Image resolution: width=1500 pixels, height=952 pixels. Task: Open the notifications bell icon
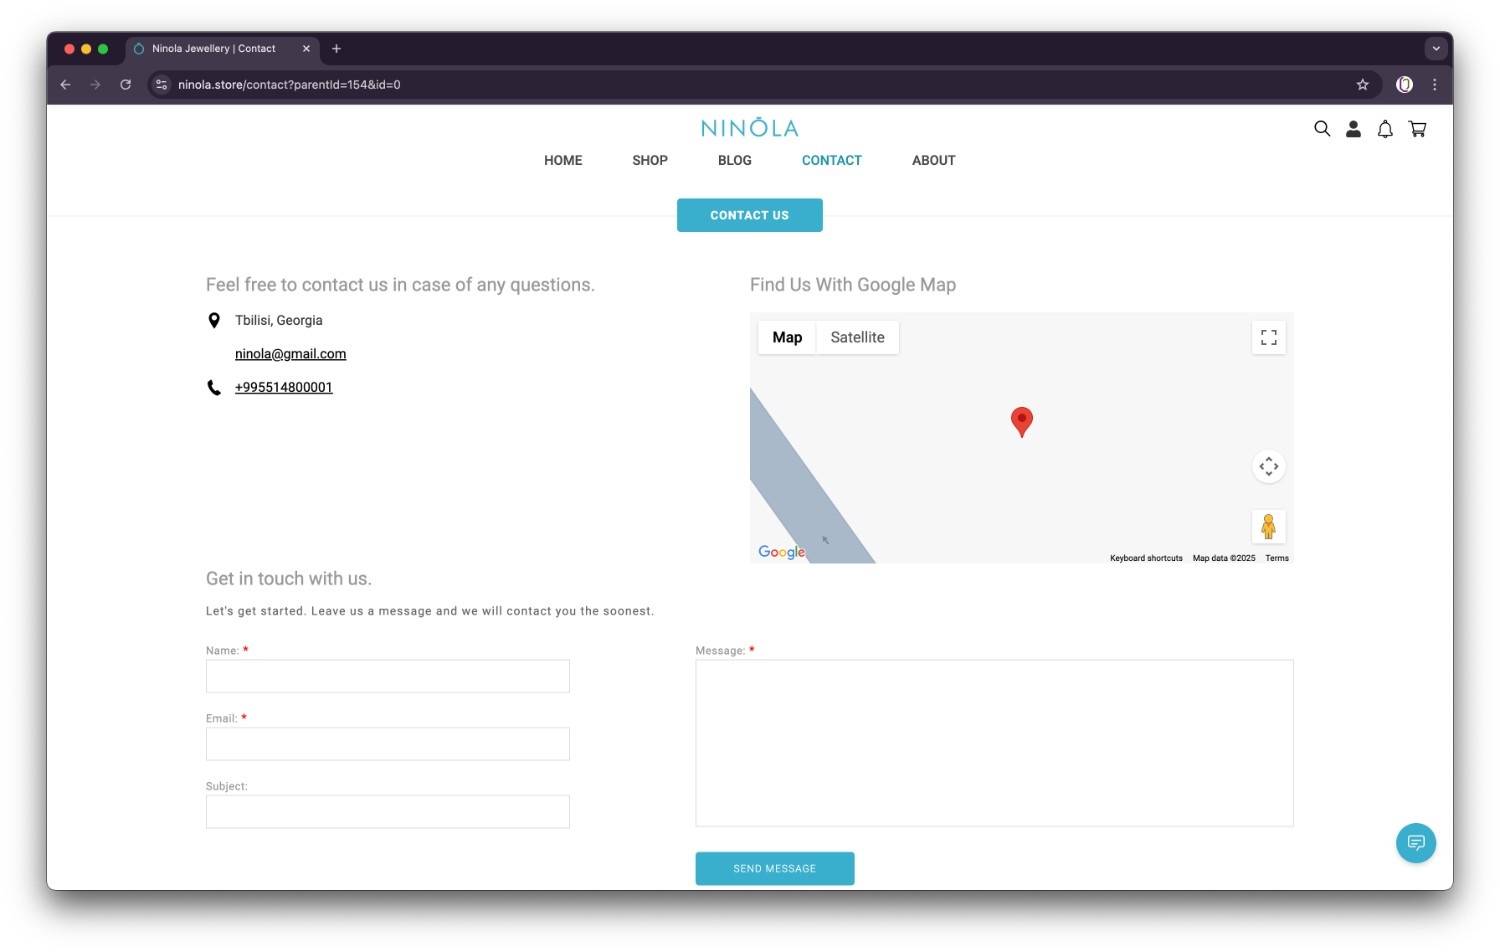(1385, 129)
